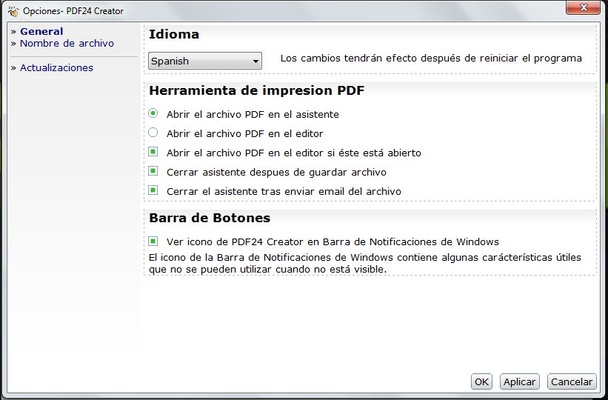Toggle Ver icono de PDF24 Creator checkbox
This screenshot has height=400, width=608.
point(153,241)
